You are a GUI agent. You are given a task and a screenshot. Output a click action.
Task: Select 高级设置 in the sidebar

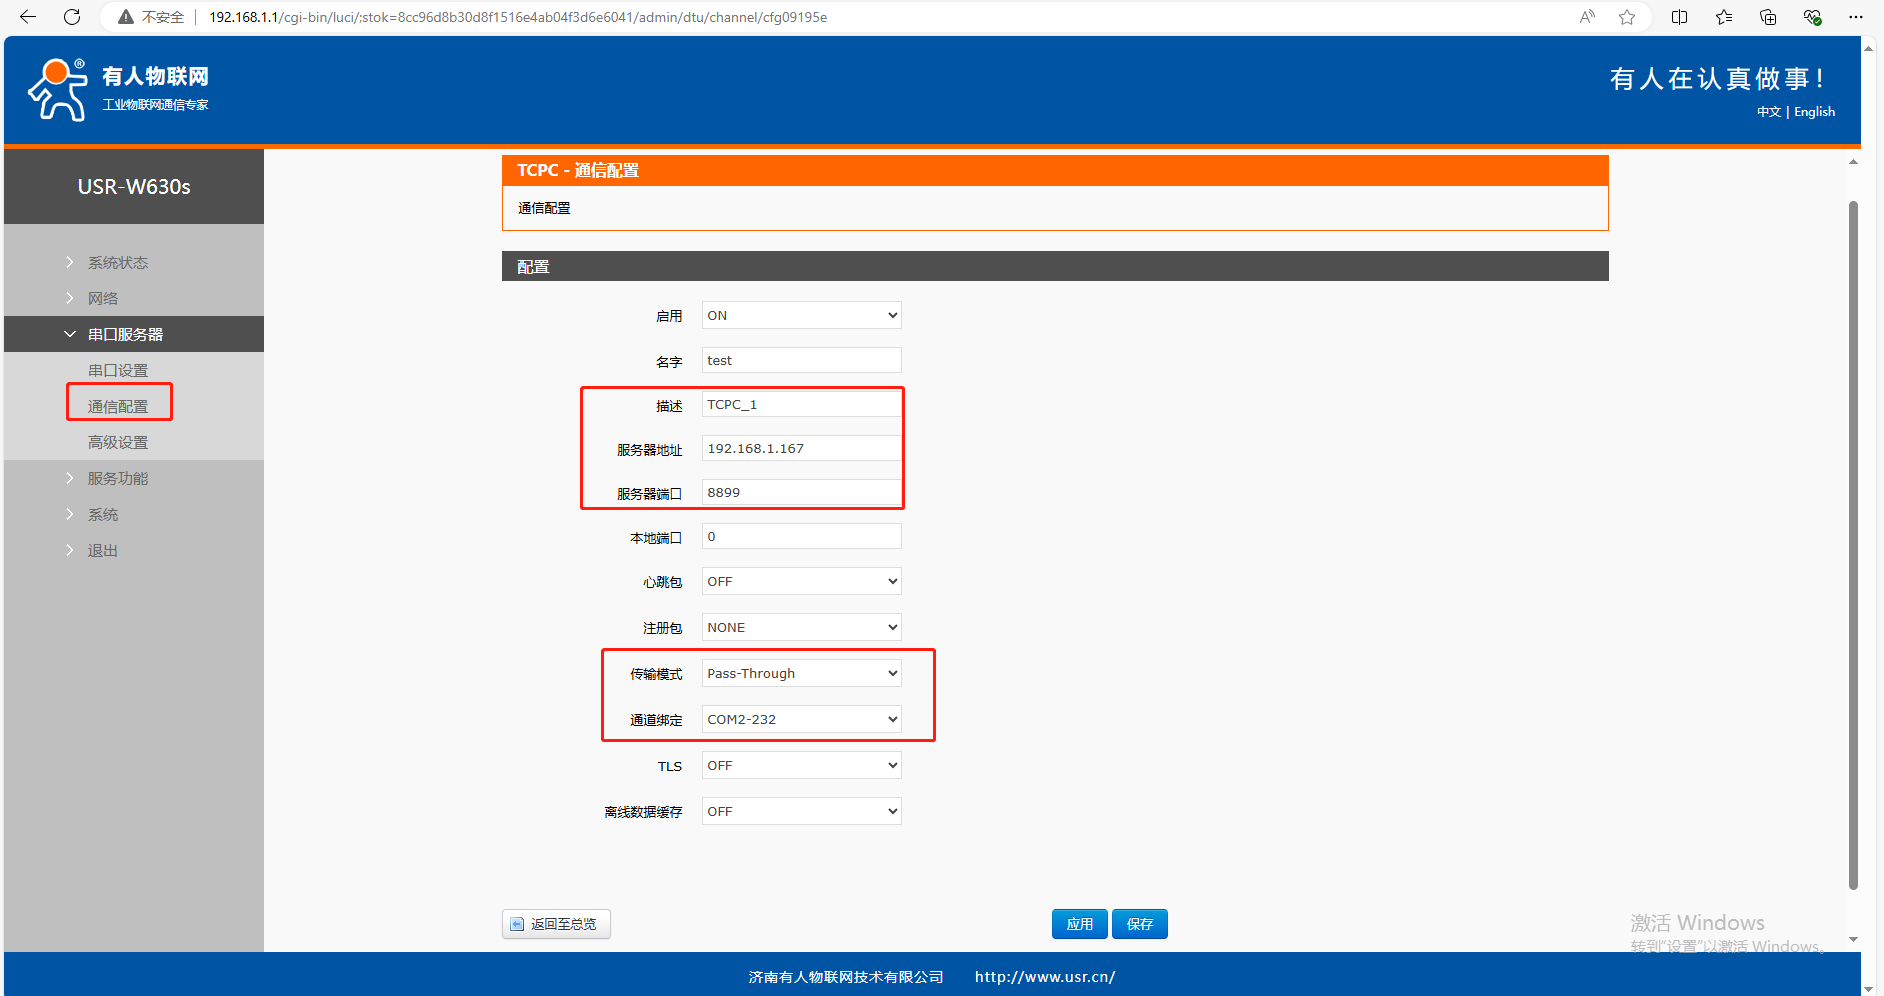coord(117,442)
